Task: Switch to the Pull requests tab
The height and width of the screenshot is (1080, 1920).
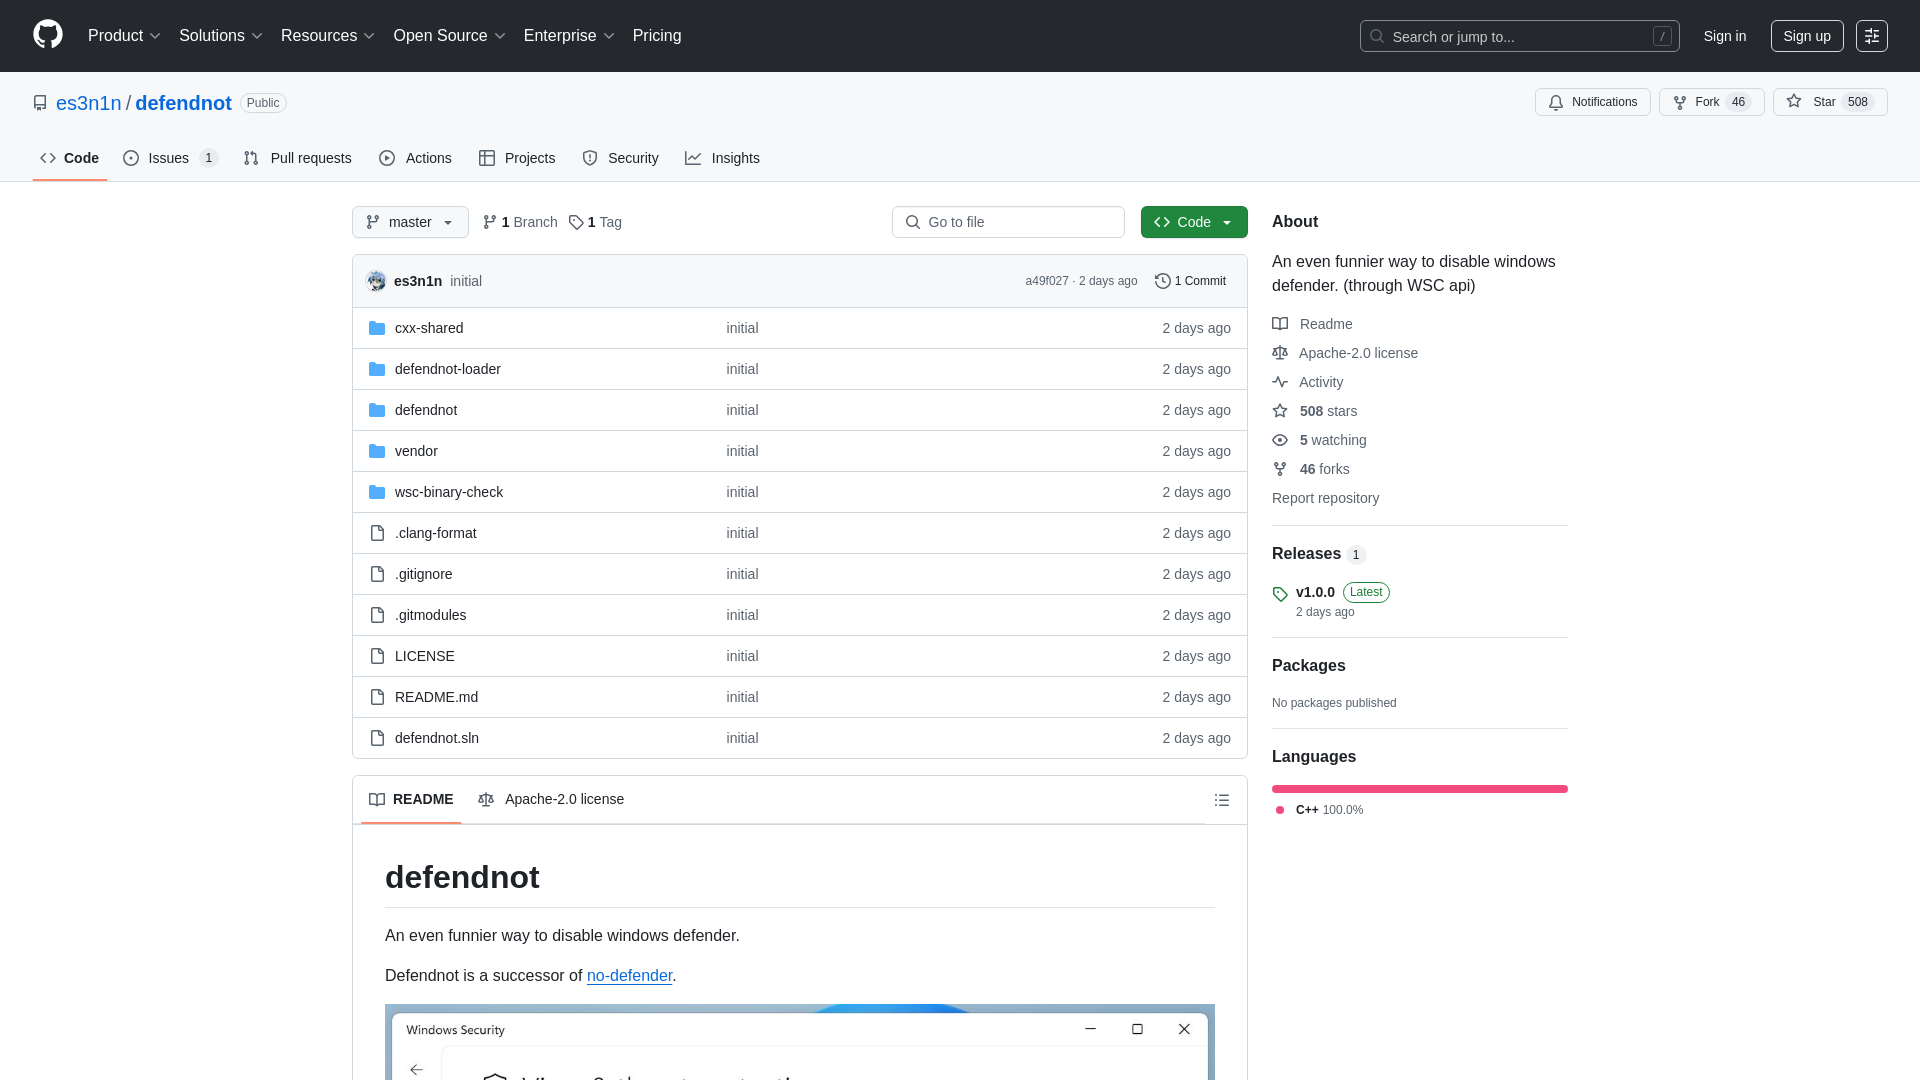Action: point(297,158)
